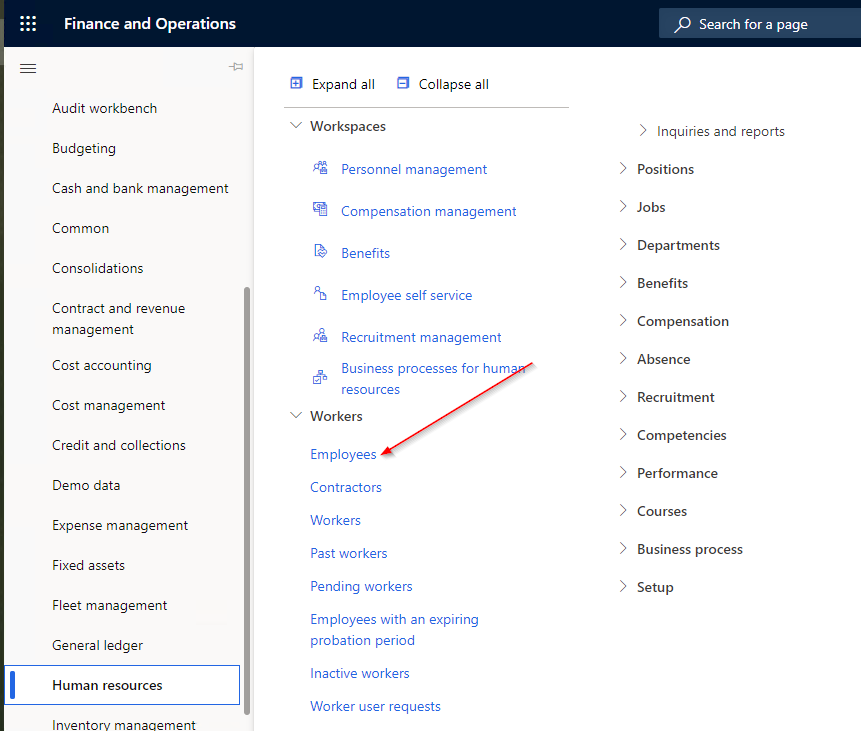This screenshot has height=731, width=861.
Task: Collapse the Workspaces section
Action: (x=295, y=126)
